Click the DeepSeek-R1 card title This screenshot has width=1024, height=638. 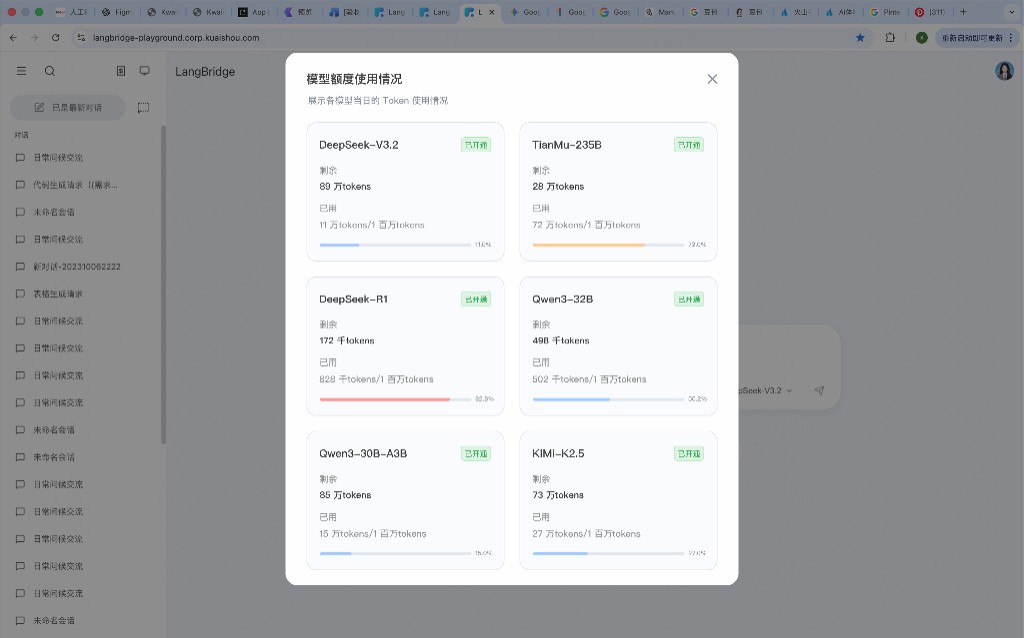[x=353, y=299]
